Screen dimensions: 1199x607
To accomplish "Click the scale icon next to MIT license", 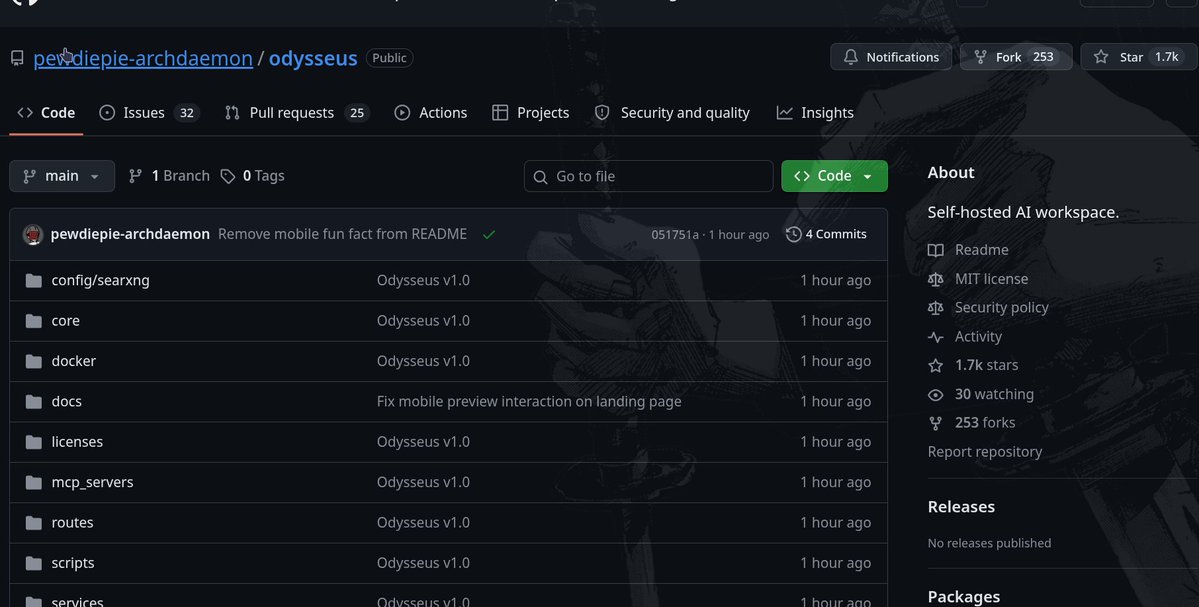I will pyautogui.click(x=935, y=279).
